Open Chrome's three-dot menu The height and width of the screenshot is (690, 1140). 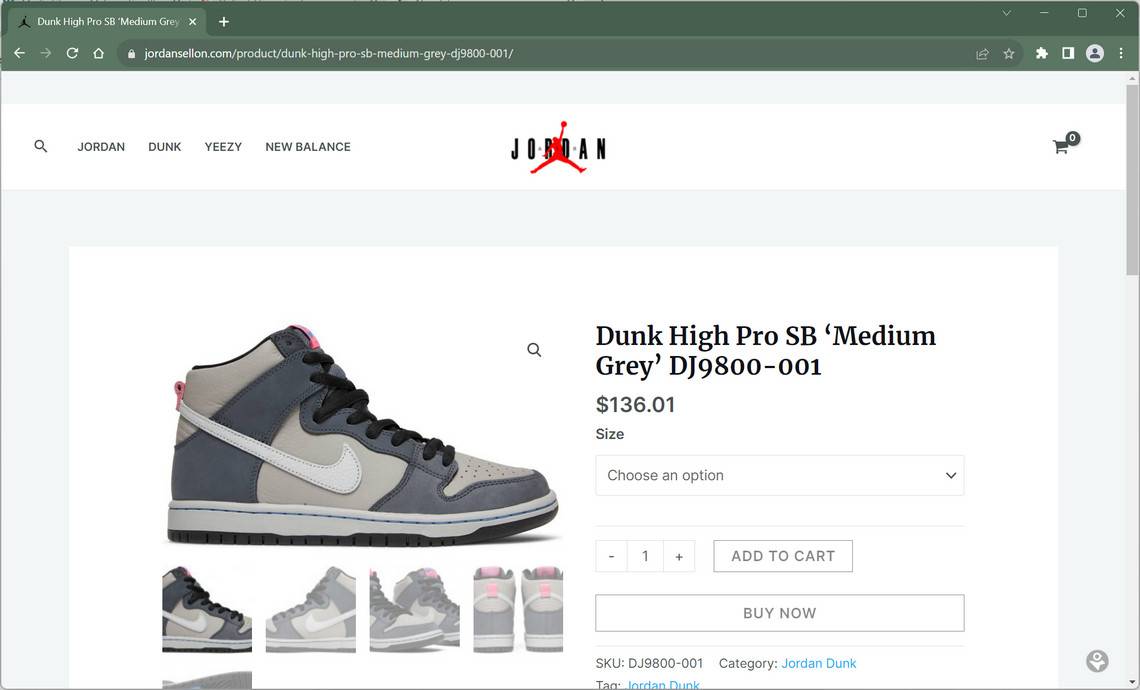tap(1121, 53)
